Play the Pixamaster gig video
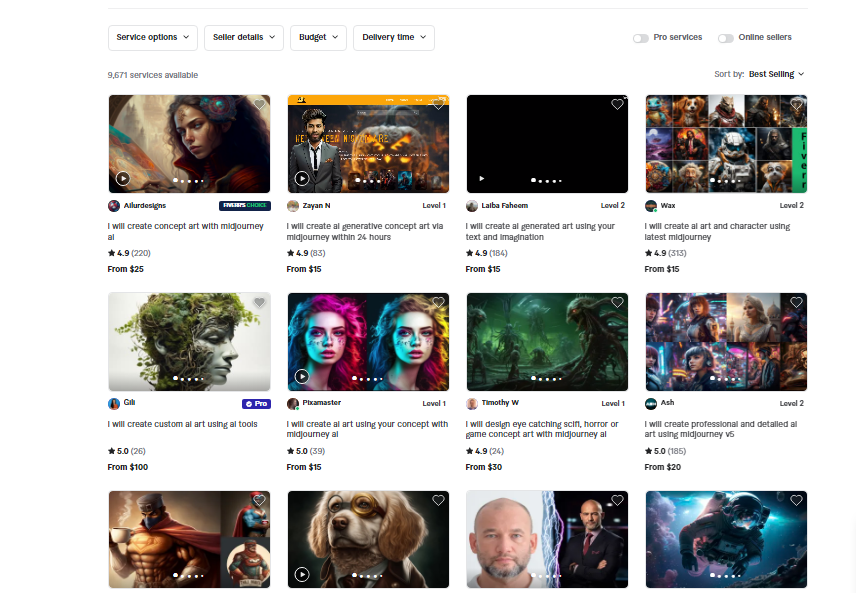Screen dimensions: 856x593 coord(302,376)
